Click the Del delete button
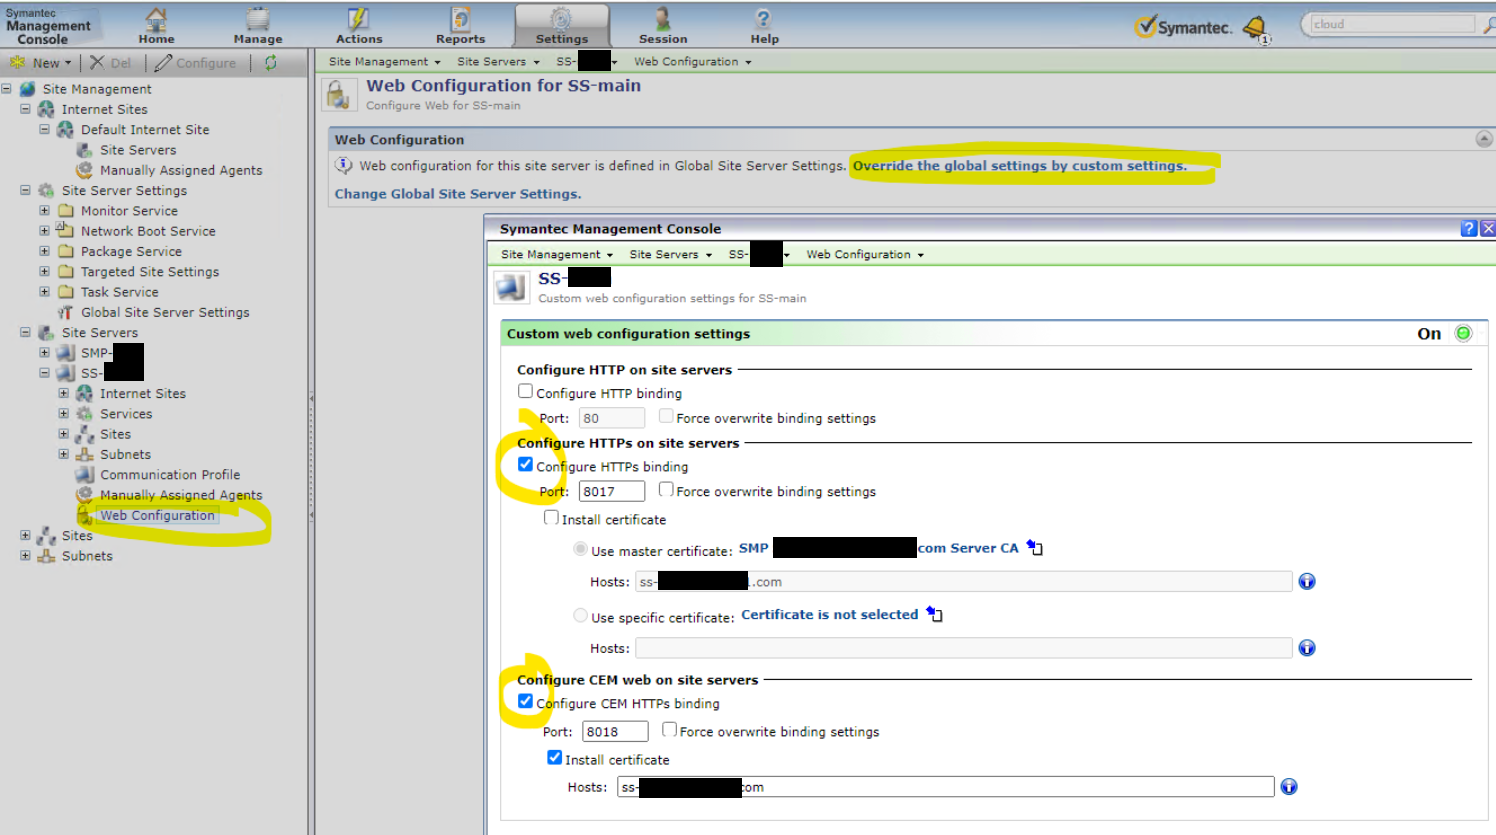The height and width of the screenshot is (835, 1496). (111, 62)
